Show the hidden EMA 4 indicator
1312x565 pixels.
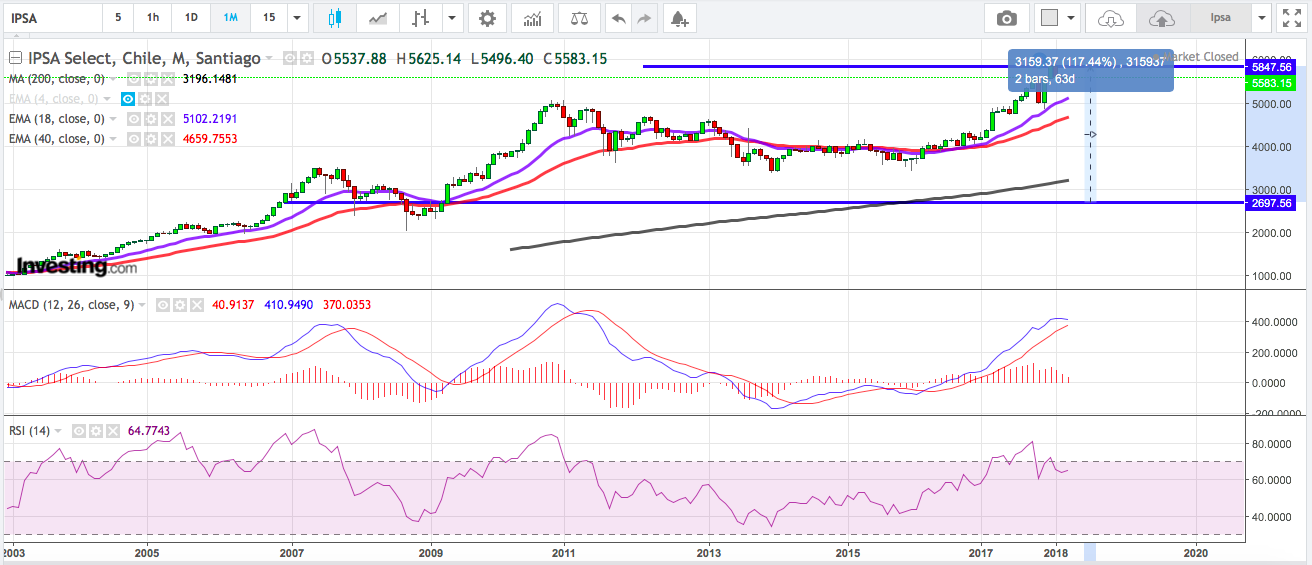click(128, 99)
